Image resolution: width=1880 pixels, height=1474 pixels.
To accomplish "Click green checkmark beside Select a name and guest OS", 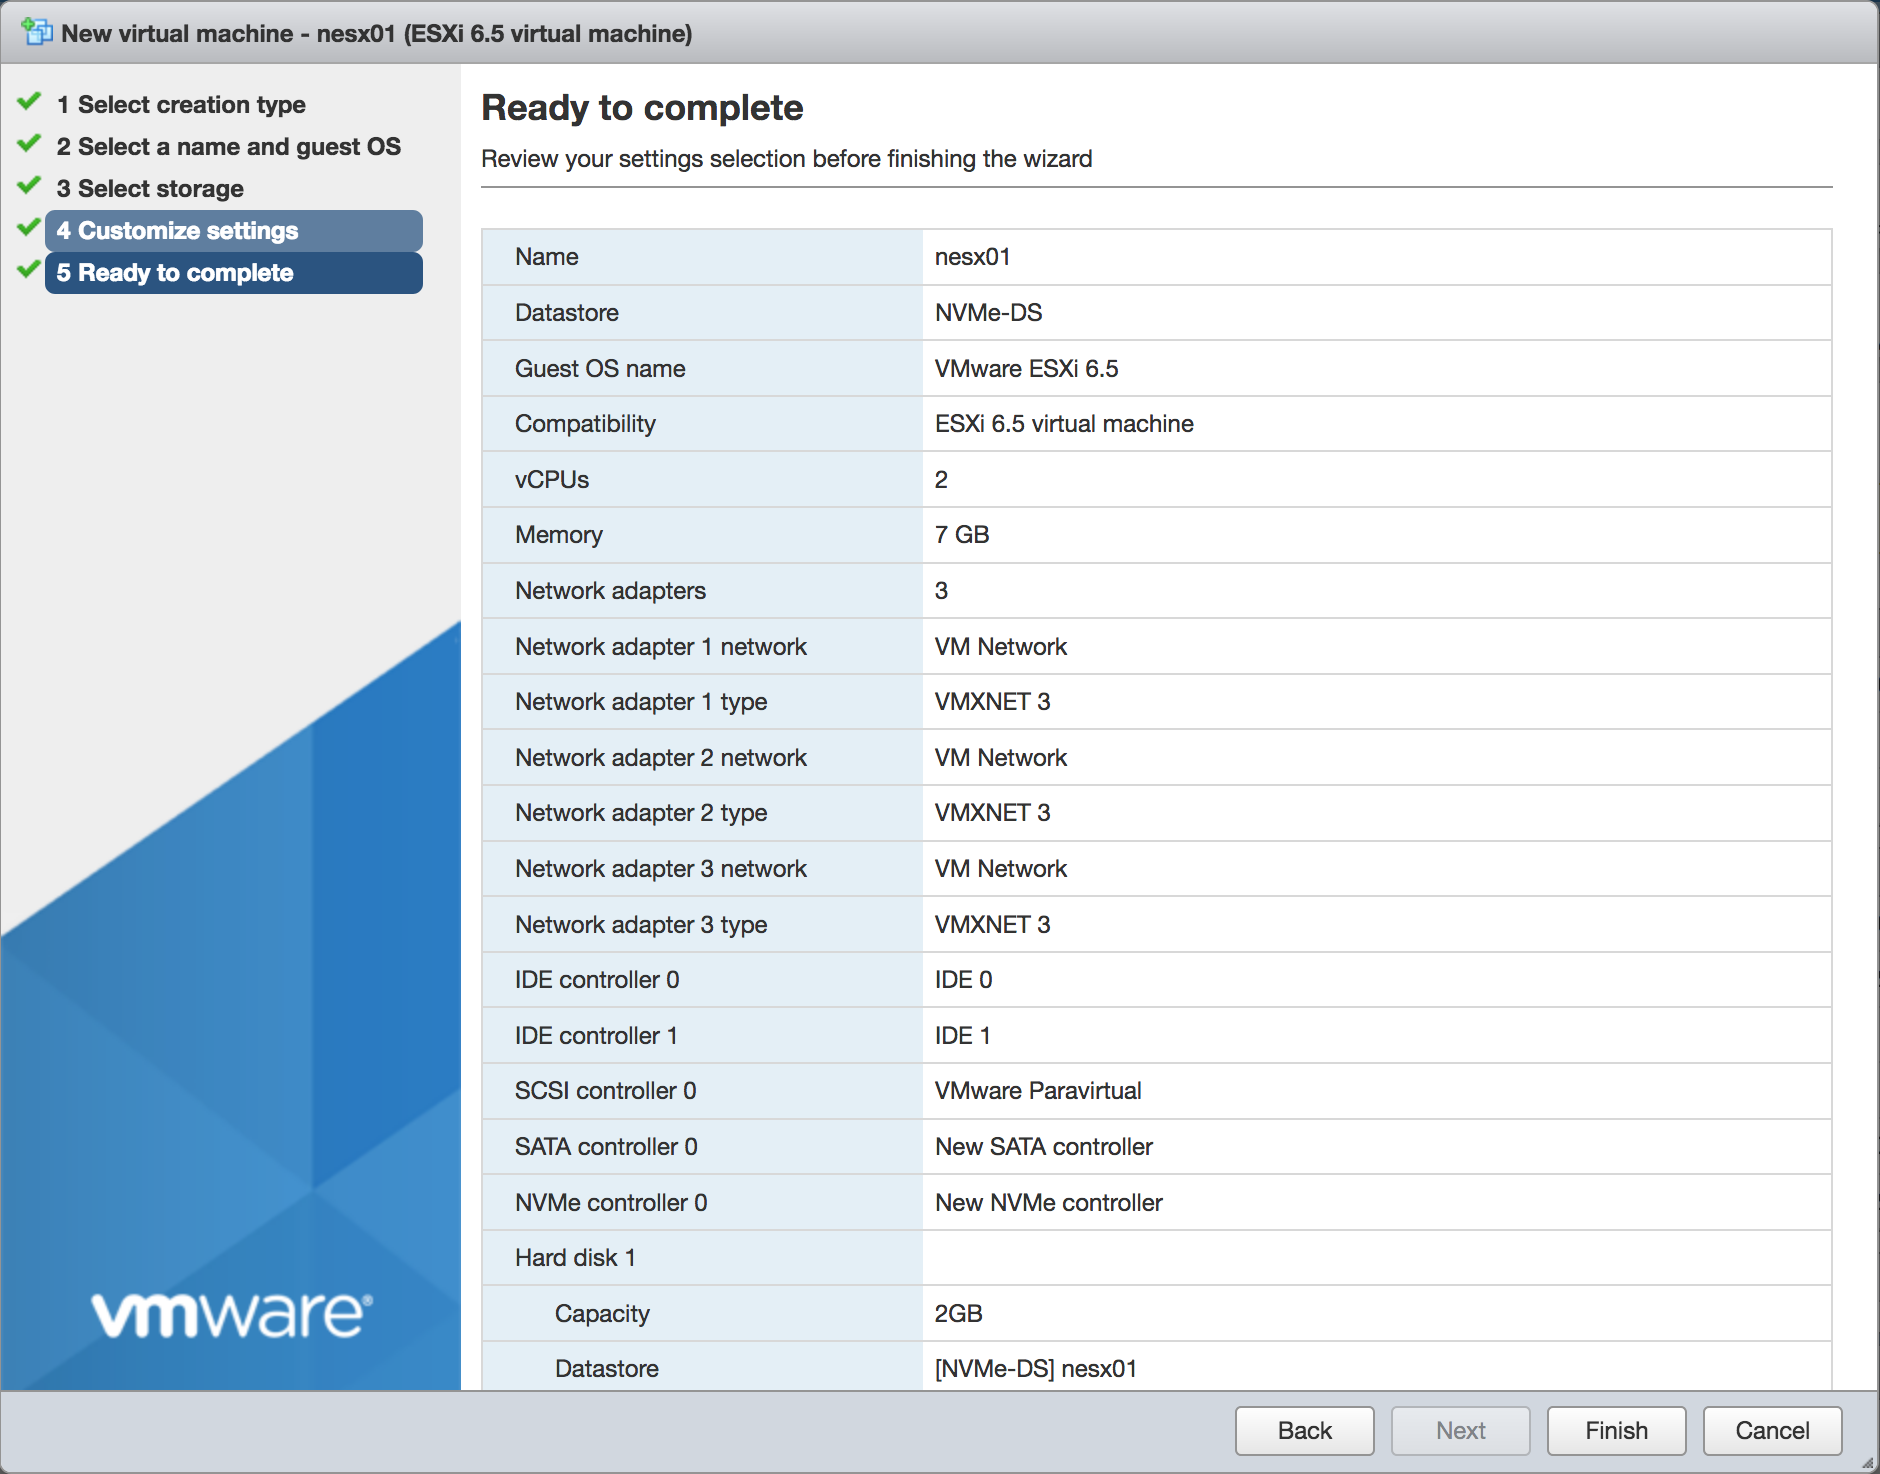I will coord(29,143).
